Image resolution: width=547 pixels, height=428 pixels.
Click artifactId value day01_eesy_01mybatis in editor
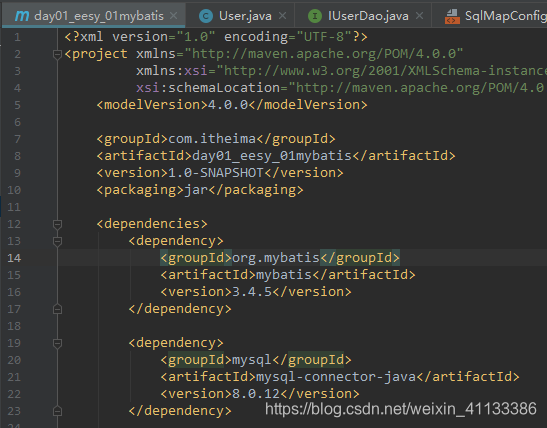point(272,156)
